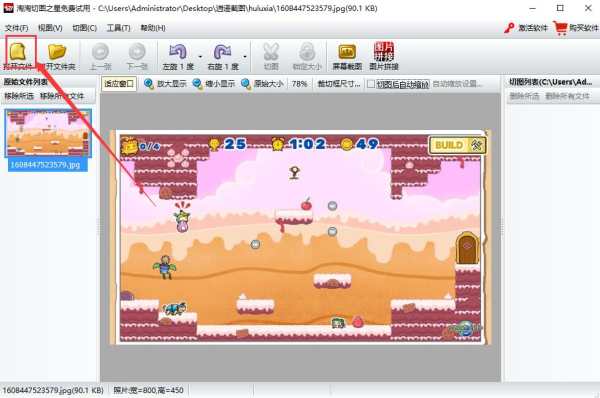600x398 pixels.
Task: Click the rotate right 1 degree icon
Action: point(222,51)
